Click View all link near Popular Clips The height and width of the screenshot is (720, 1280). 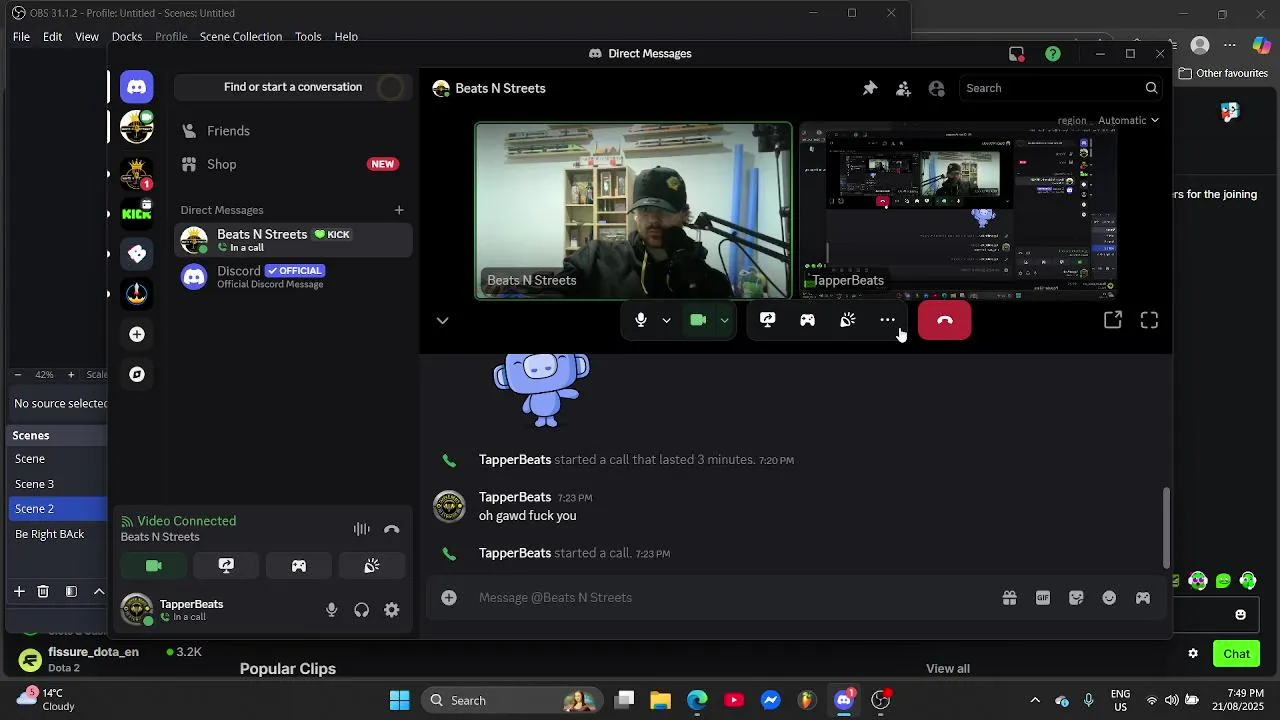point(948,669)
